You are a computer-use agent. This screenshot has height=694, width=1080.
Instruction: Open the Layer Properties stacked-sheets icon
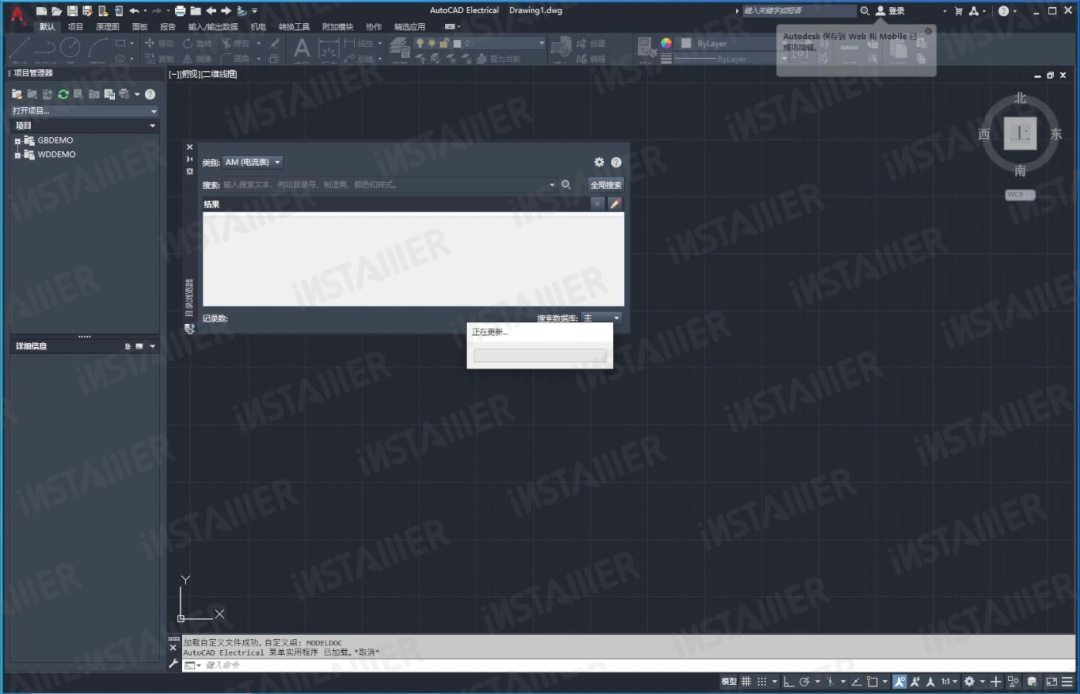(399, 47)
